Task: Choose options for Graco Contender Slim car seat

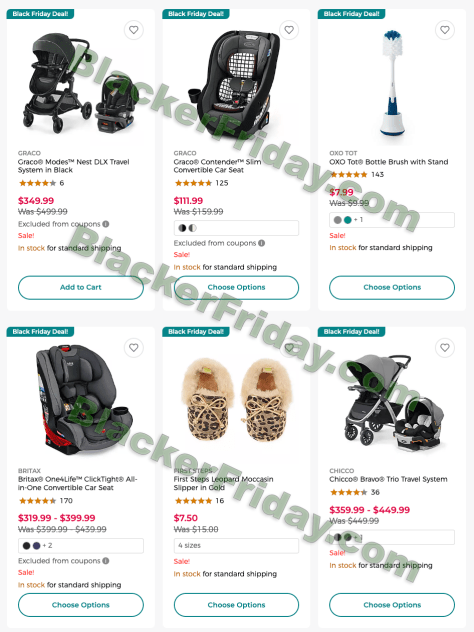Action: point(236,287)
